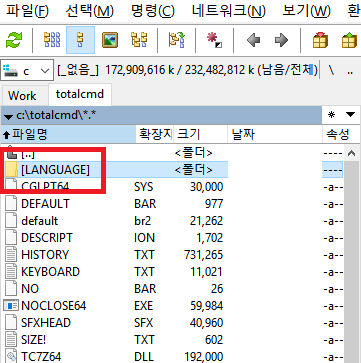Click the SIZE! text file icon

[x=11, y=340]
